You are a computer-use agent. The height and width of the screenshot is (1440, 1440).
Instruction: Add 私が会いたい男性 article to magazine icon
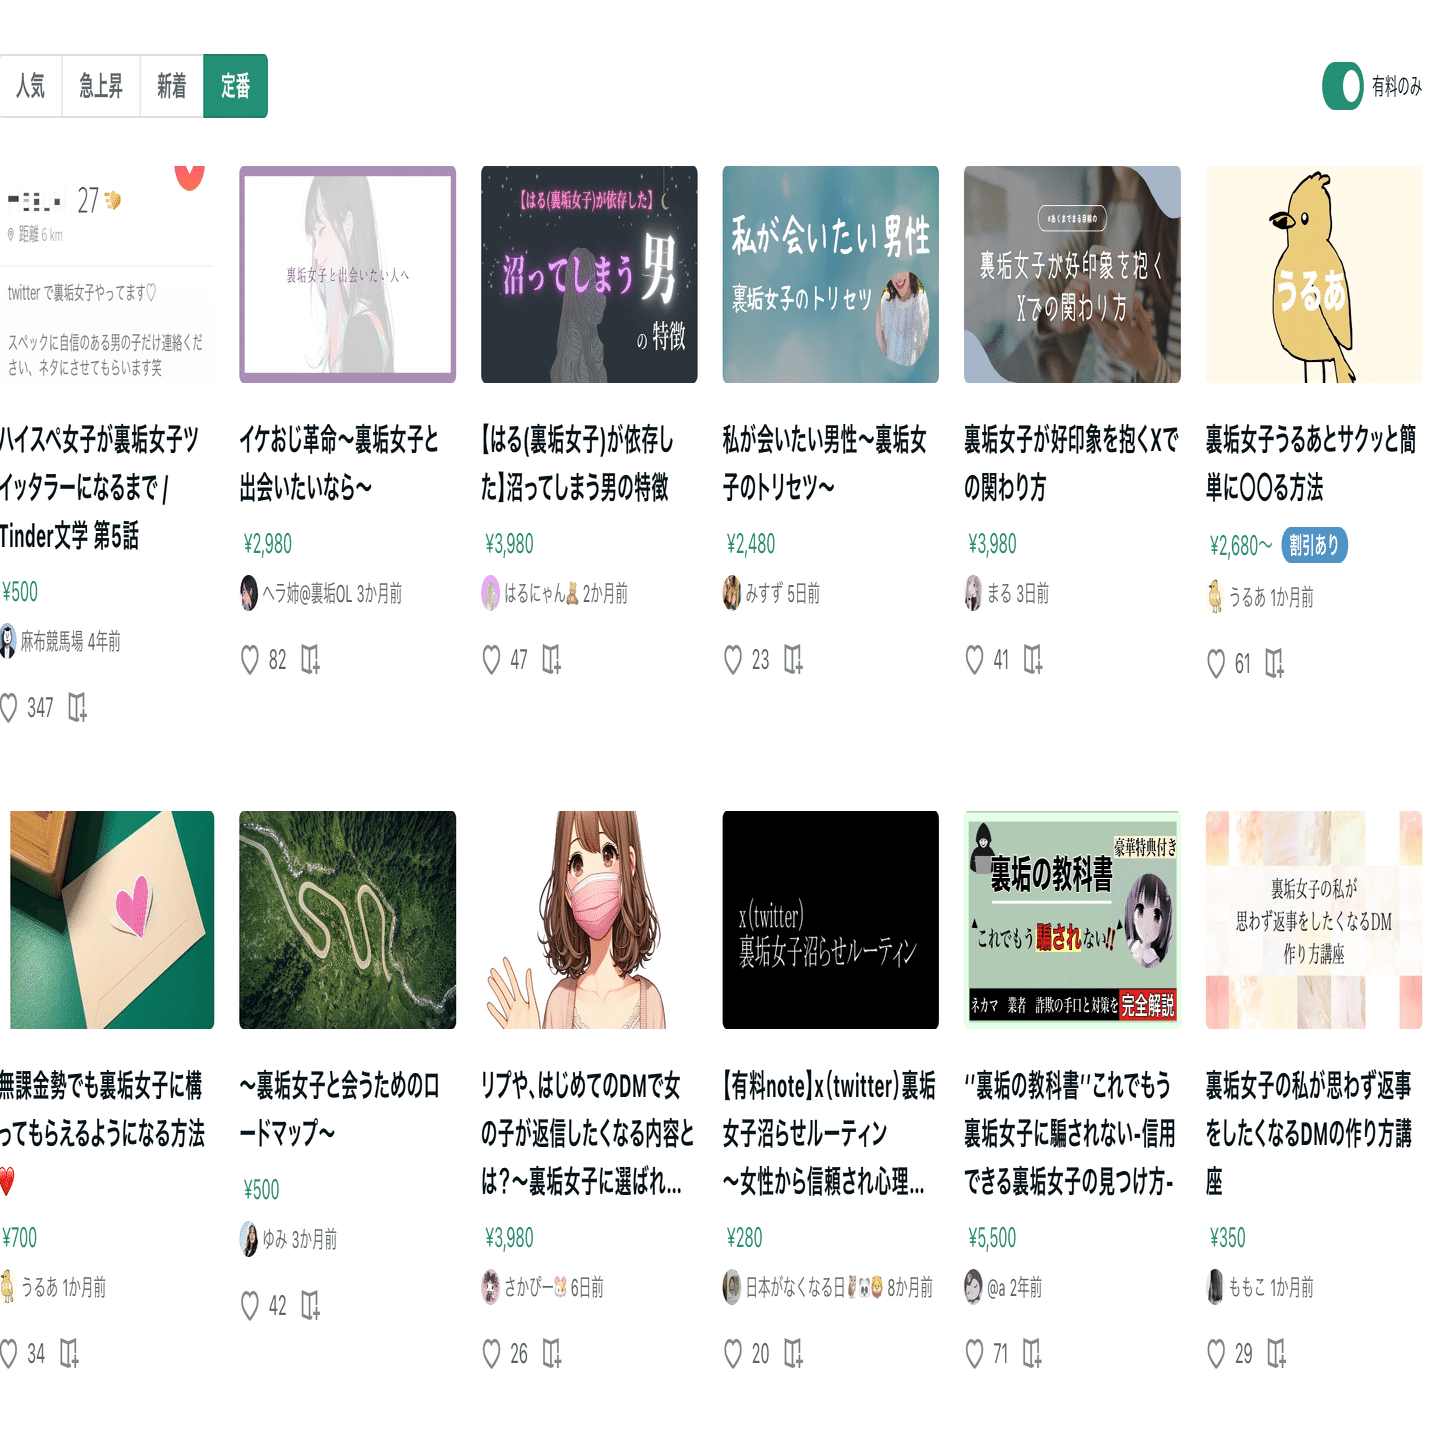pos(793,659)
